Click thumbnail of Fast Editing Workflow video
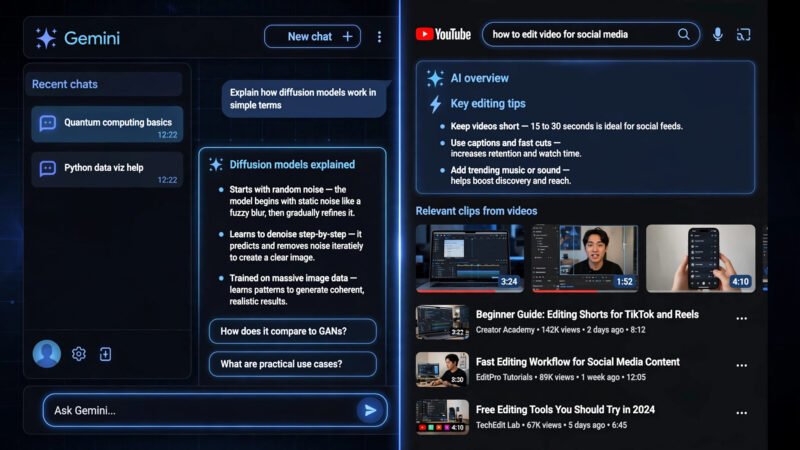800x450 pixels. point(442,369)
